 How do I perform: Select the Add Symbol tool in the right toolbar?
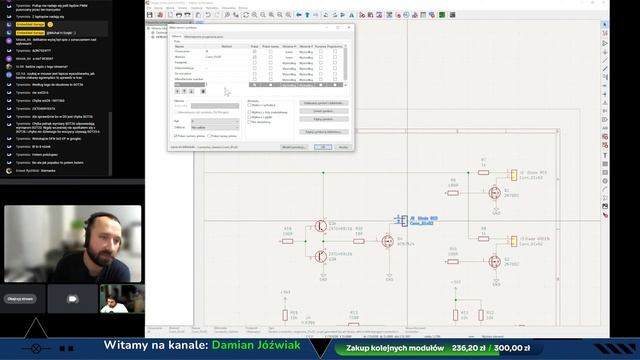605,43
